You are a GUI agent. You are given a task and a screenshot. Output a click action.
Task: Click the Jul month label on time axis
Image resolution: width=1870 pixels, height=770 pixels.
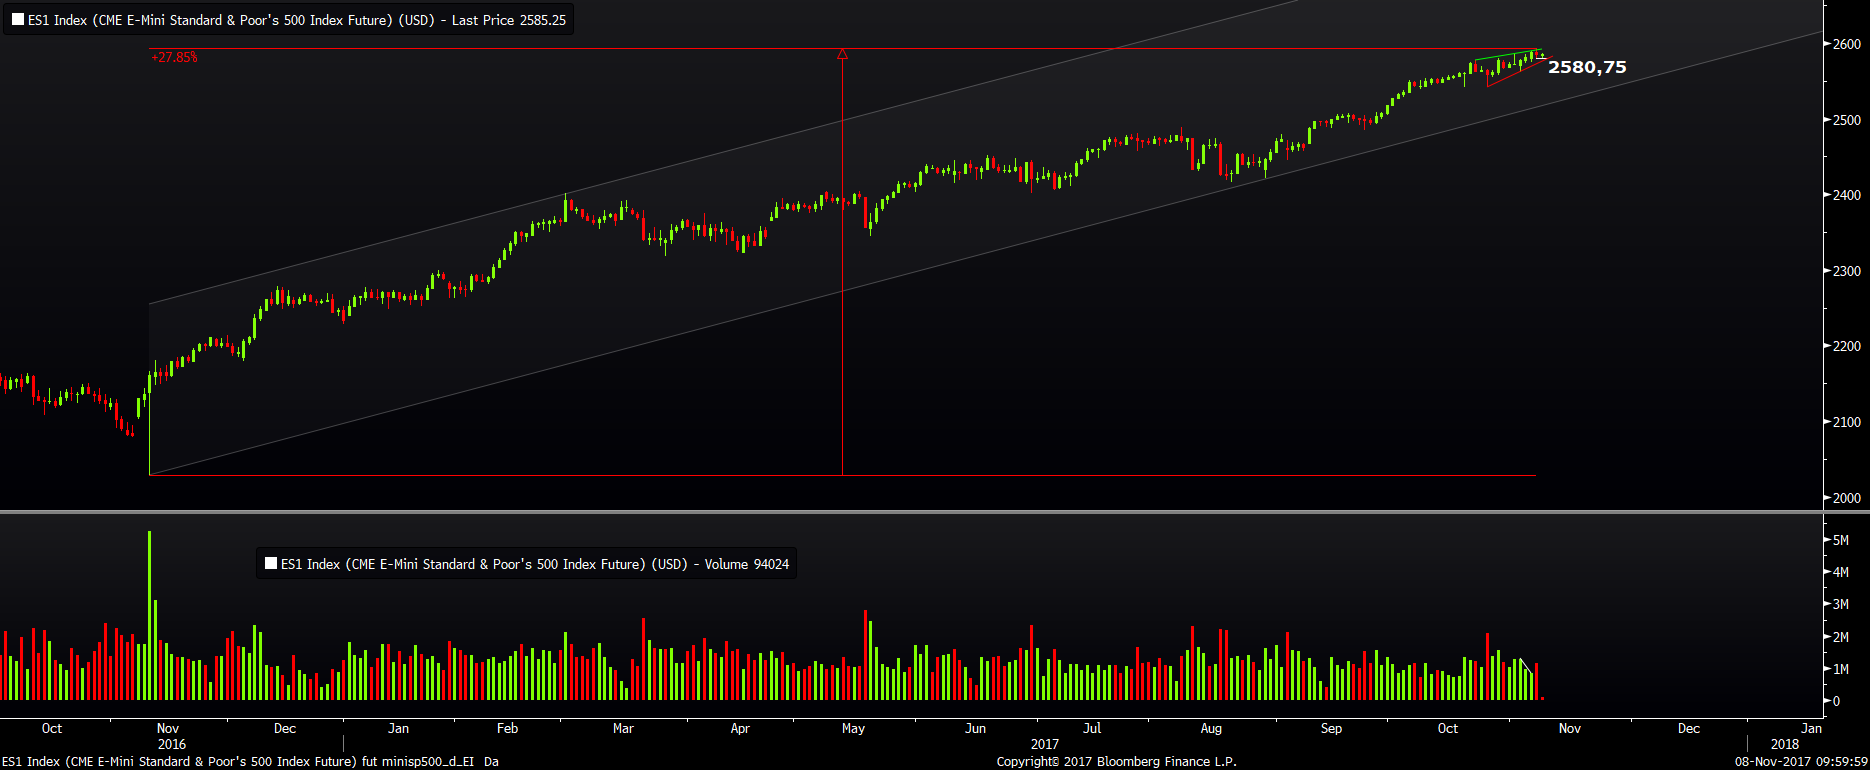1092,728
